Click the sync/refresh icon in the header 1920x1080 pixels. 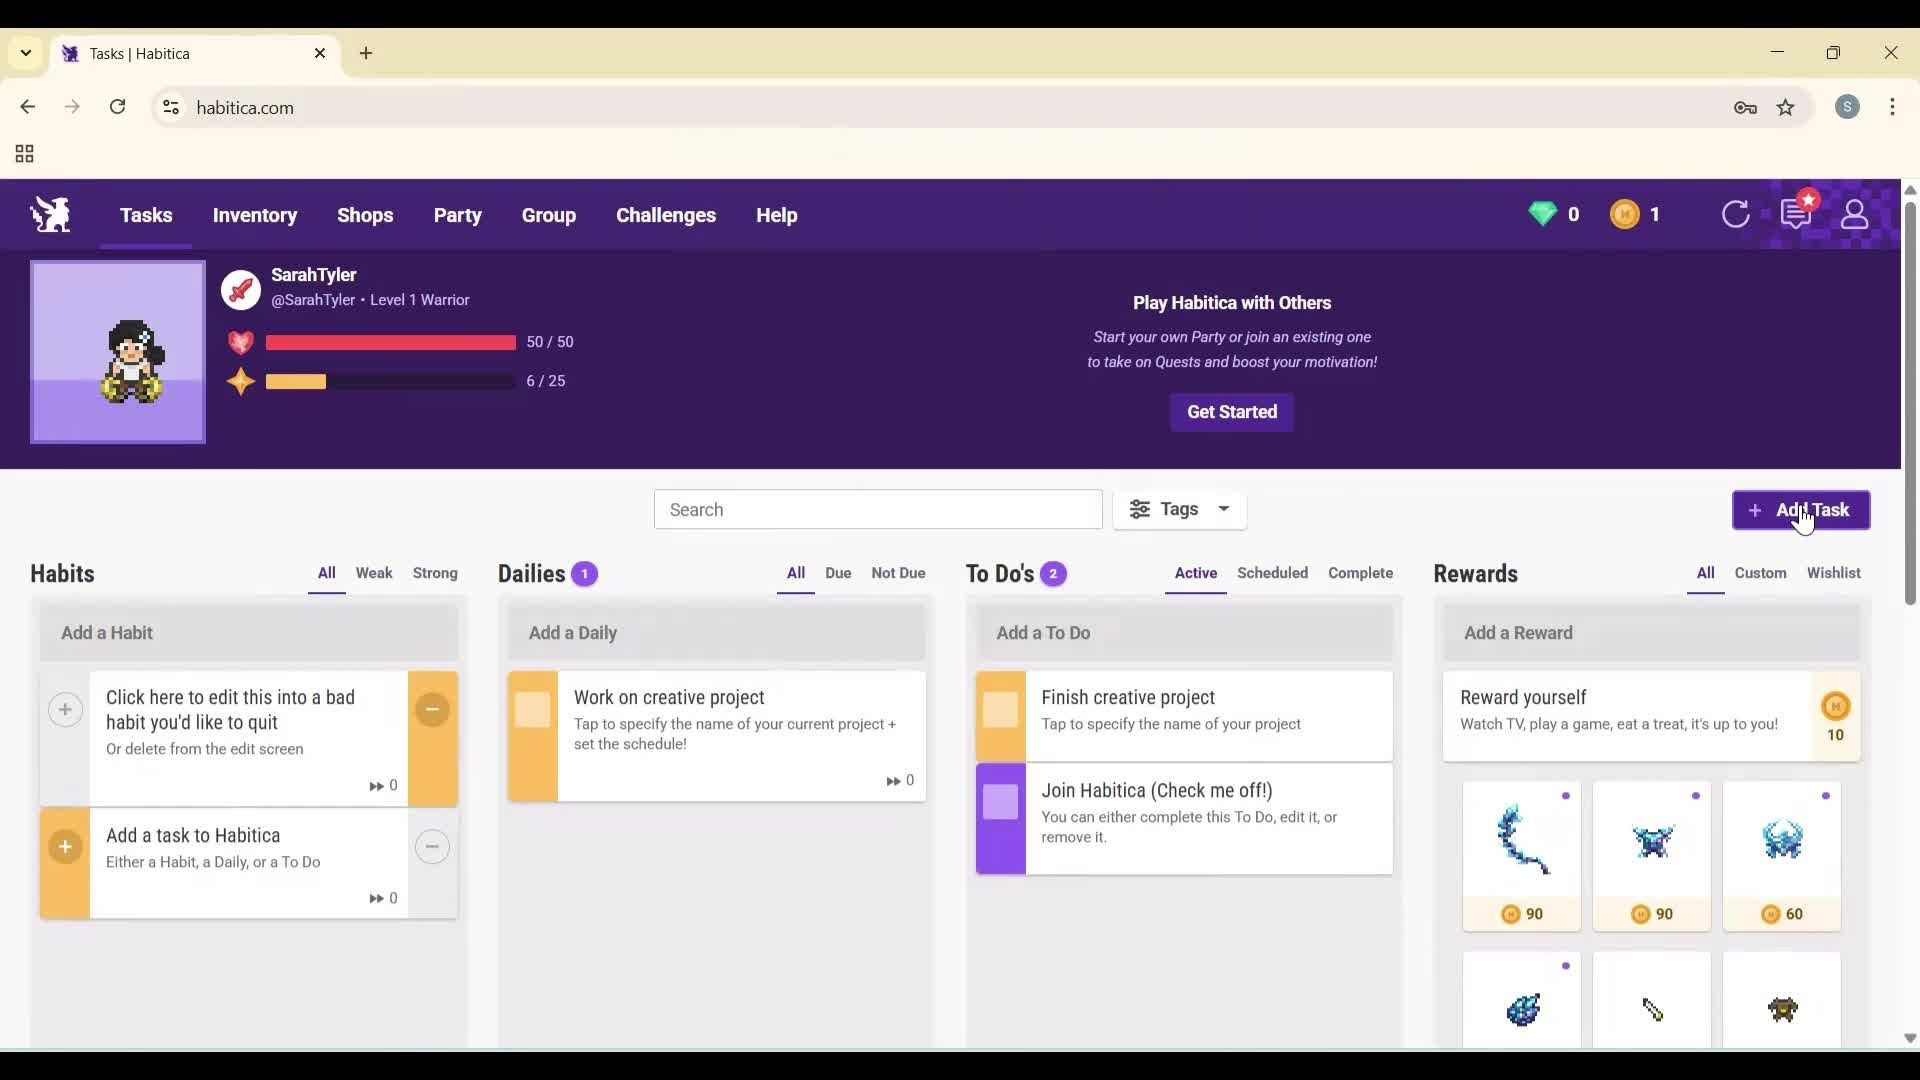(1736, 214)
